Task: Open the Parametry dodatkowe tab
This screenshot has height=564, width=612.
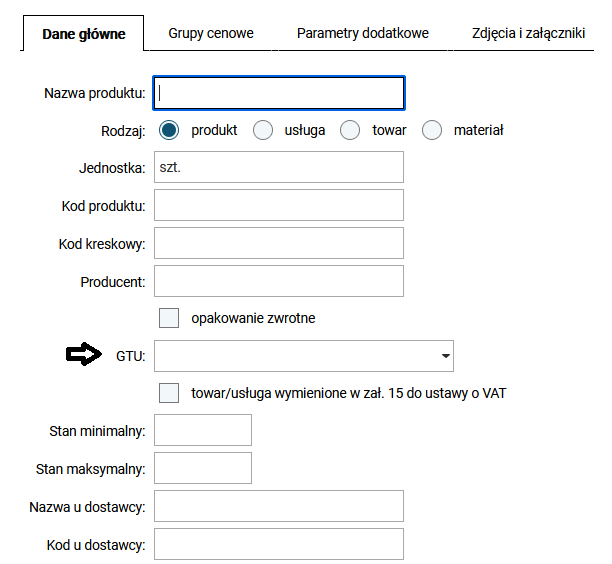Action: click(362, 33)
